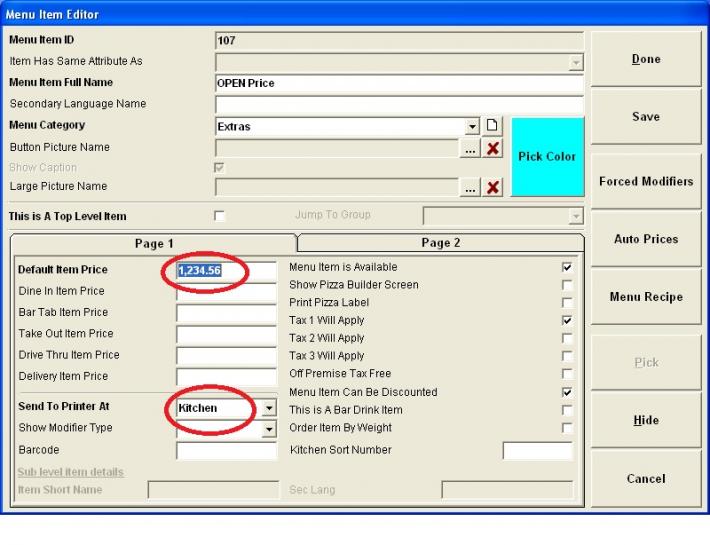Viewport: 710px width, 545px height.
Task: Clear the Large Picture Name with red X
Action: (492, 187)
